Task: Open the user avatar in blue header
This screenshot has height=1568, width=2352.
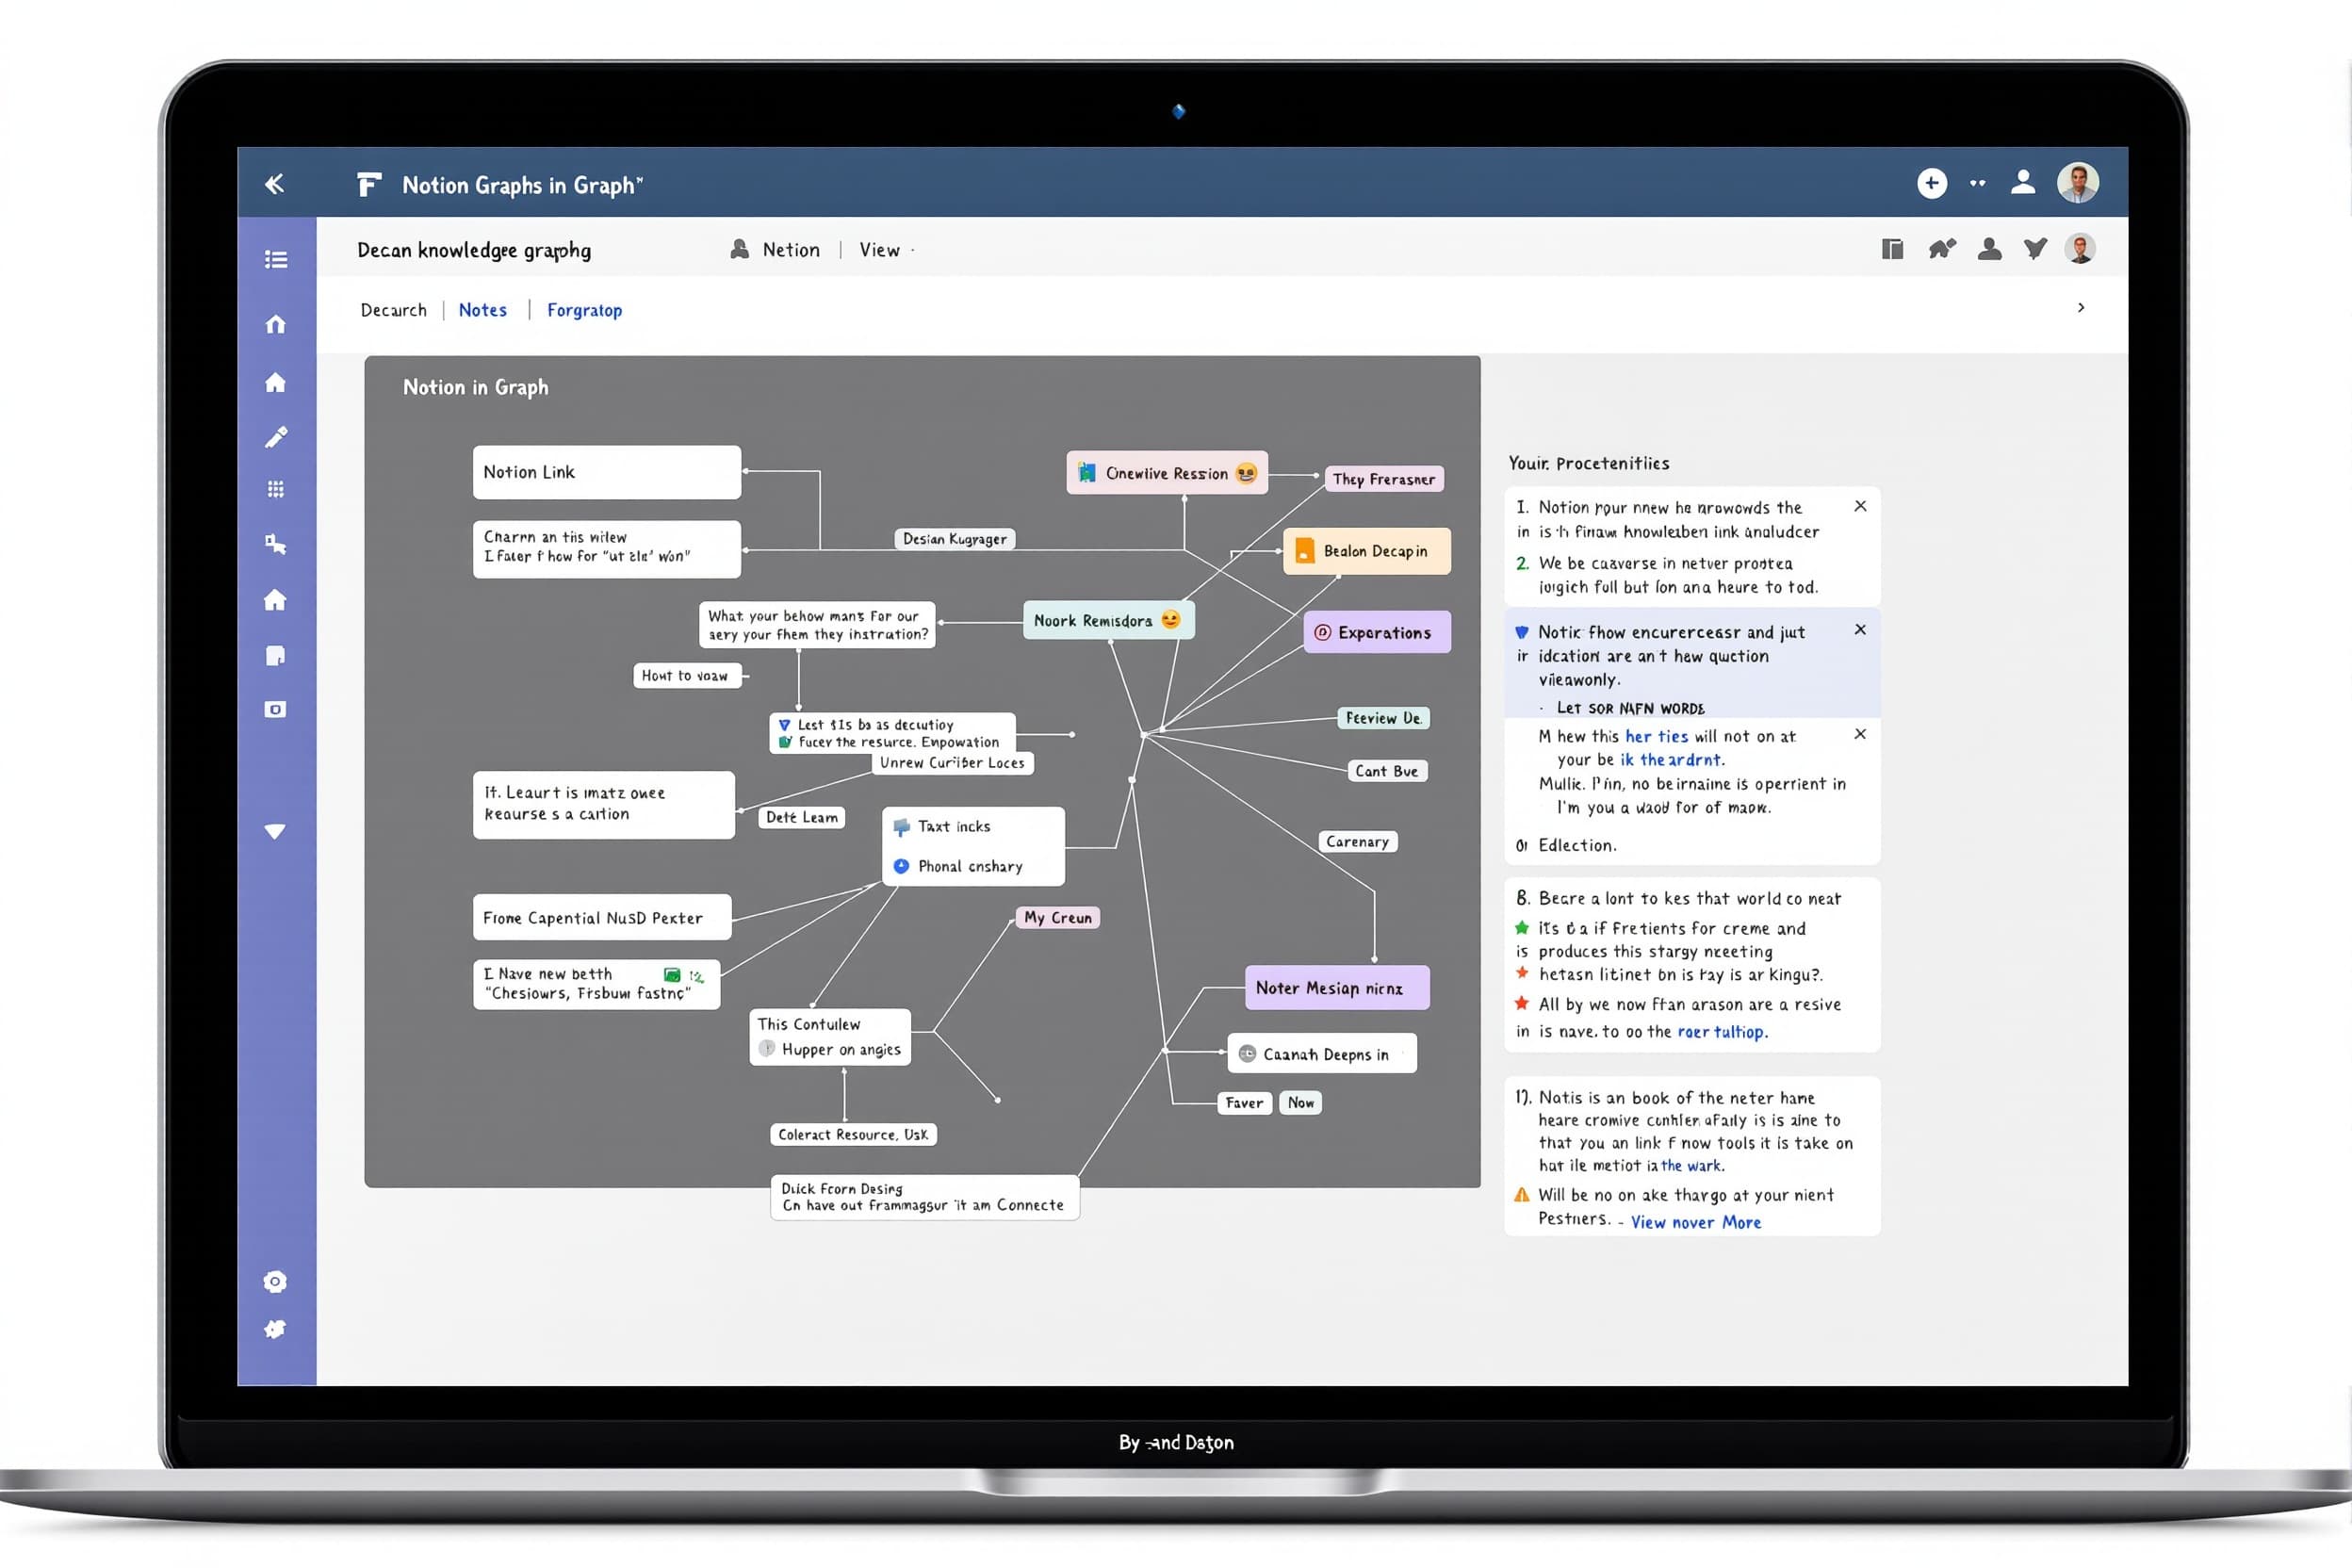Action: (2078, 183)
